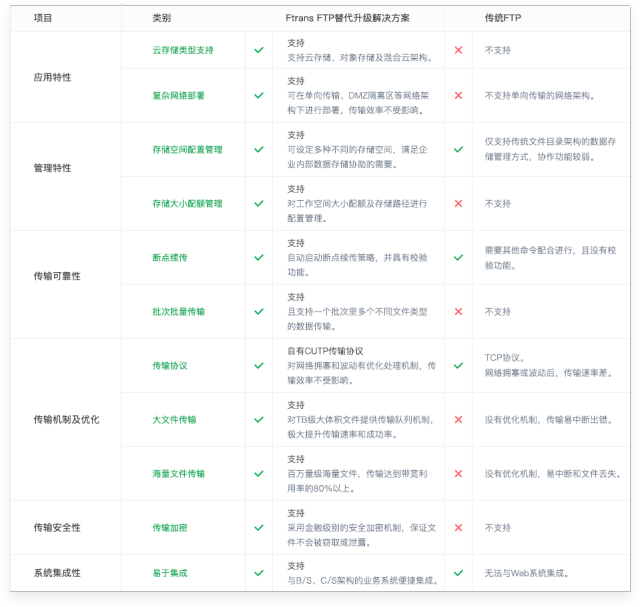Select the 系统集成性 group cell
This screenshot has height=607, width=640.
coord(57,573)
